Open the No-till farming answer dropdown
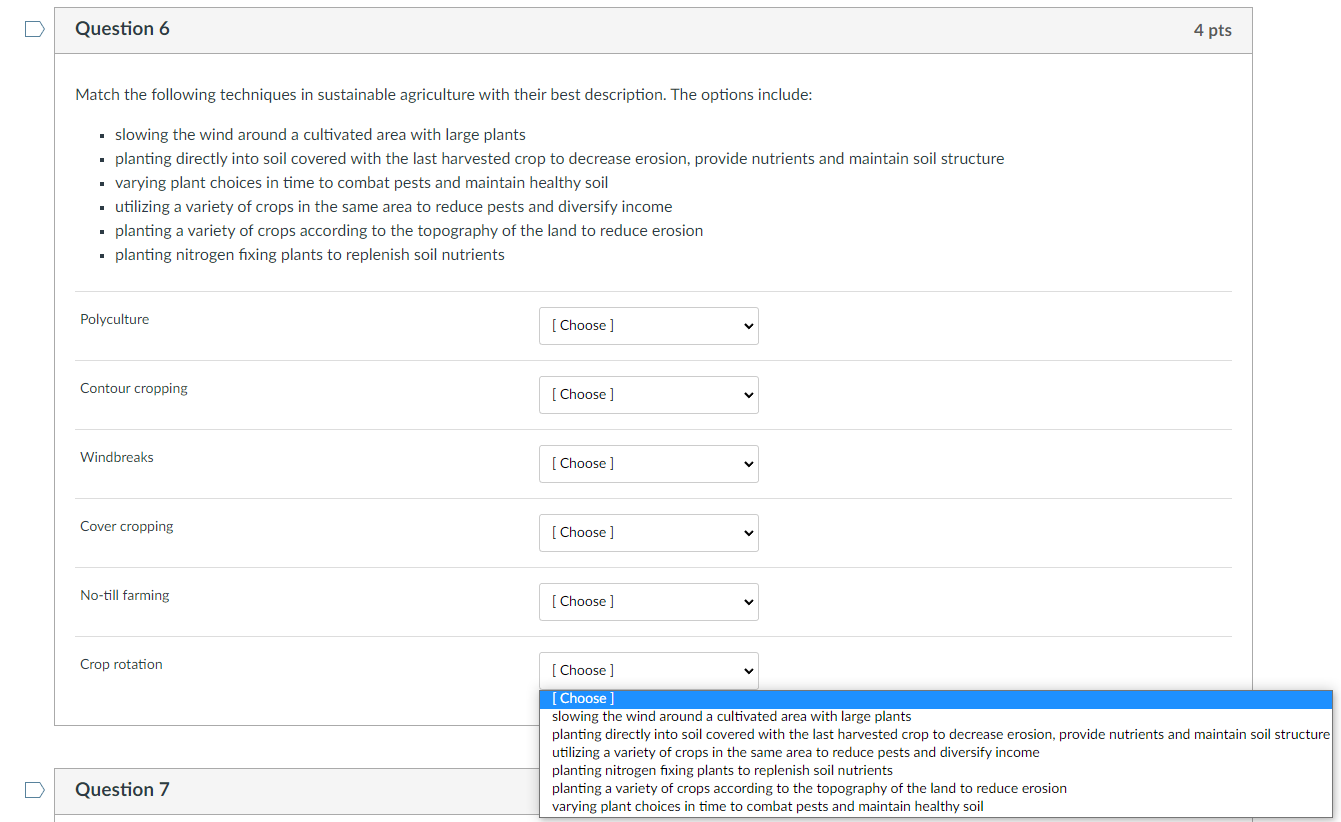Viewport: 1341px width, 822px height. point(649,602)
